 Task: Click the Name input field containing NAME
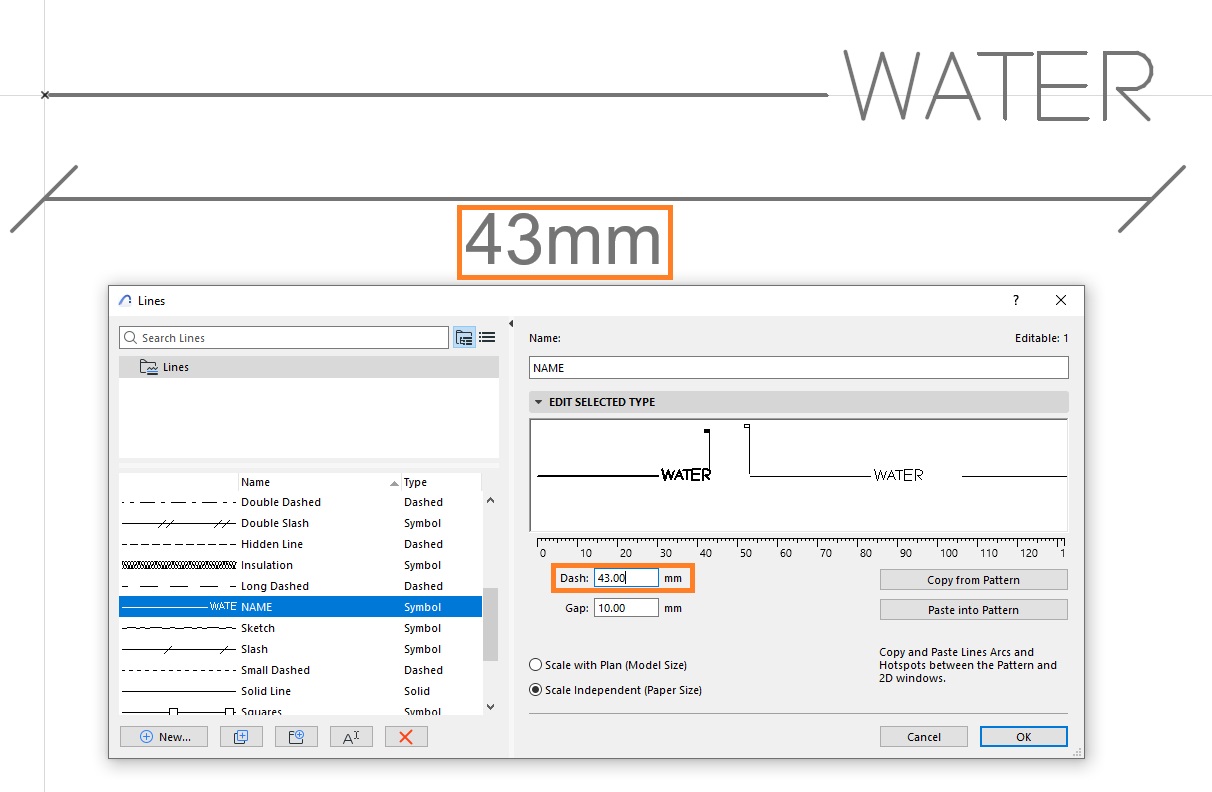click(798, 368)
